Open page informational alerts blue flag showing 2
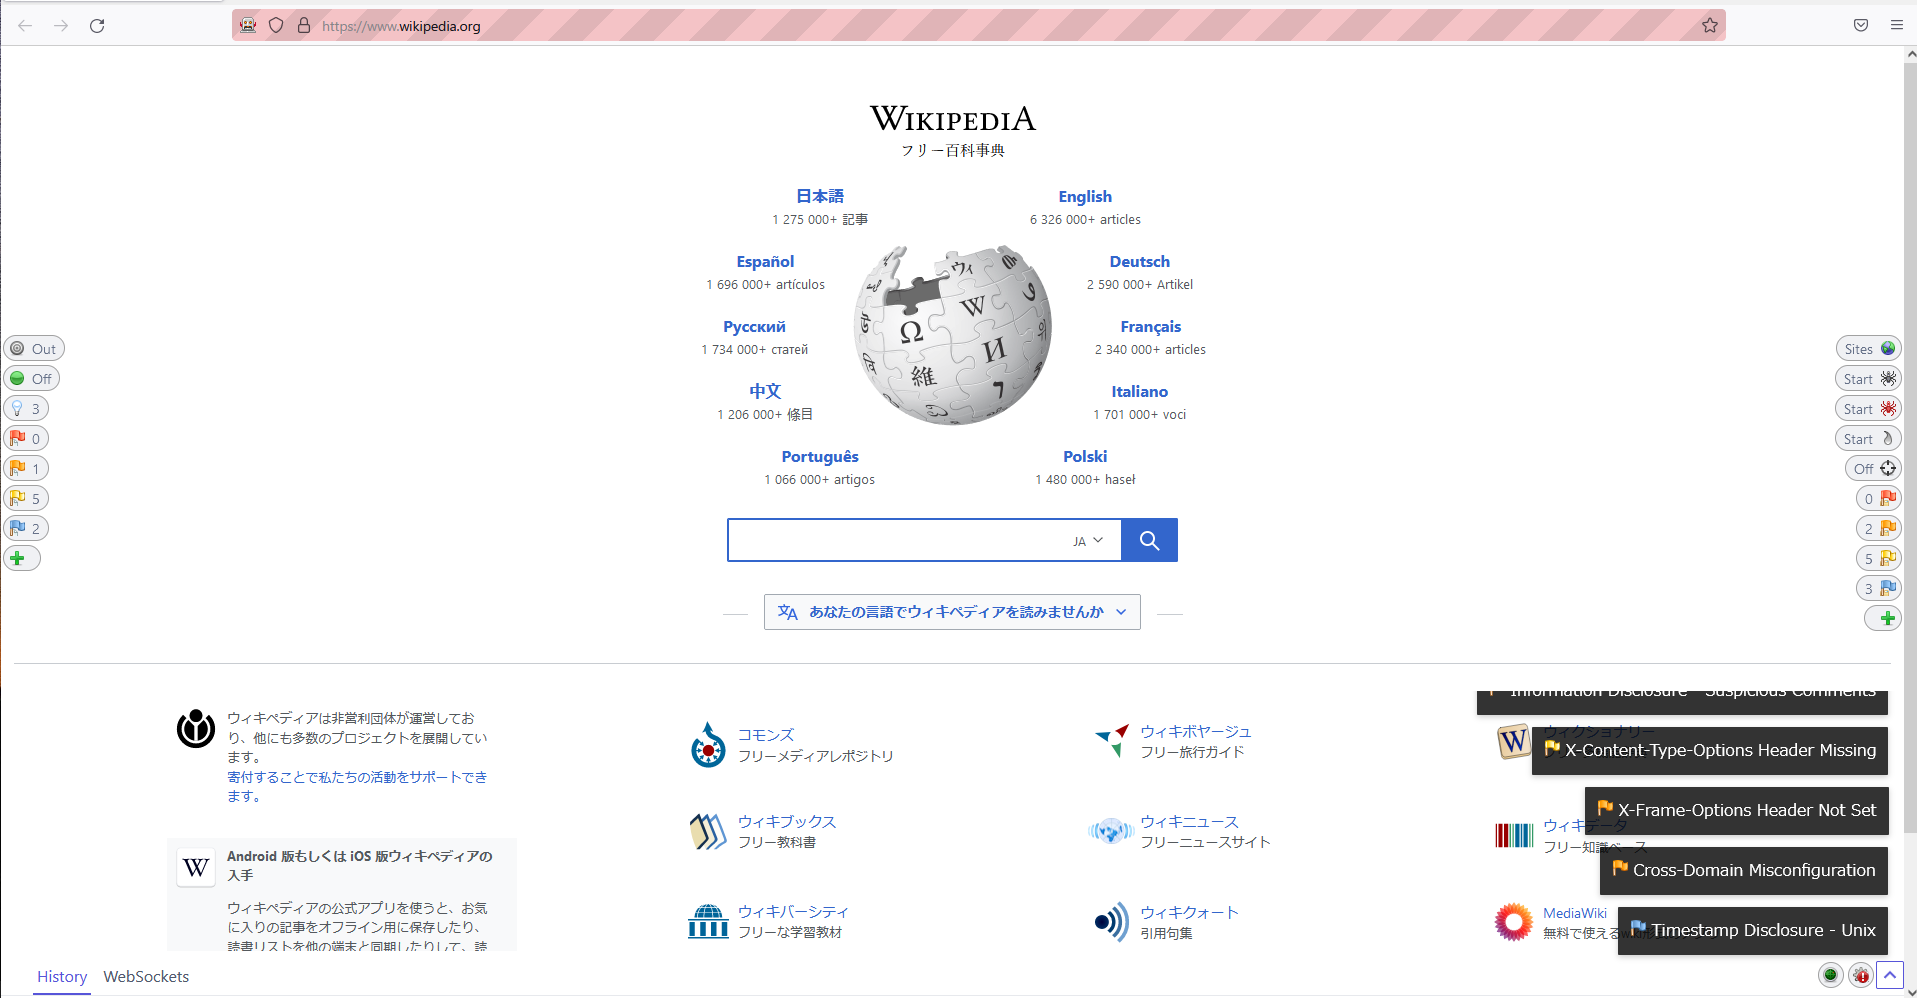This screenshot has width=1917, height=998. click(26, 529)
